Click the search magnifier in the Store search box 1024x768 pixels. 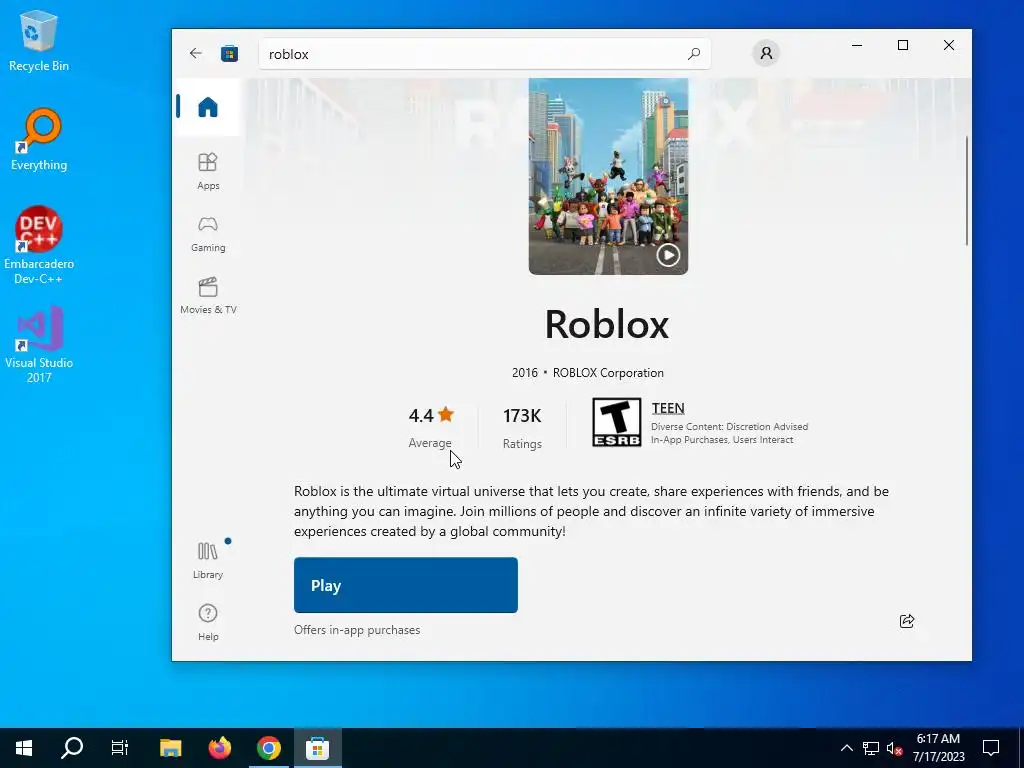[694, 54]
